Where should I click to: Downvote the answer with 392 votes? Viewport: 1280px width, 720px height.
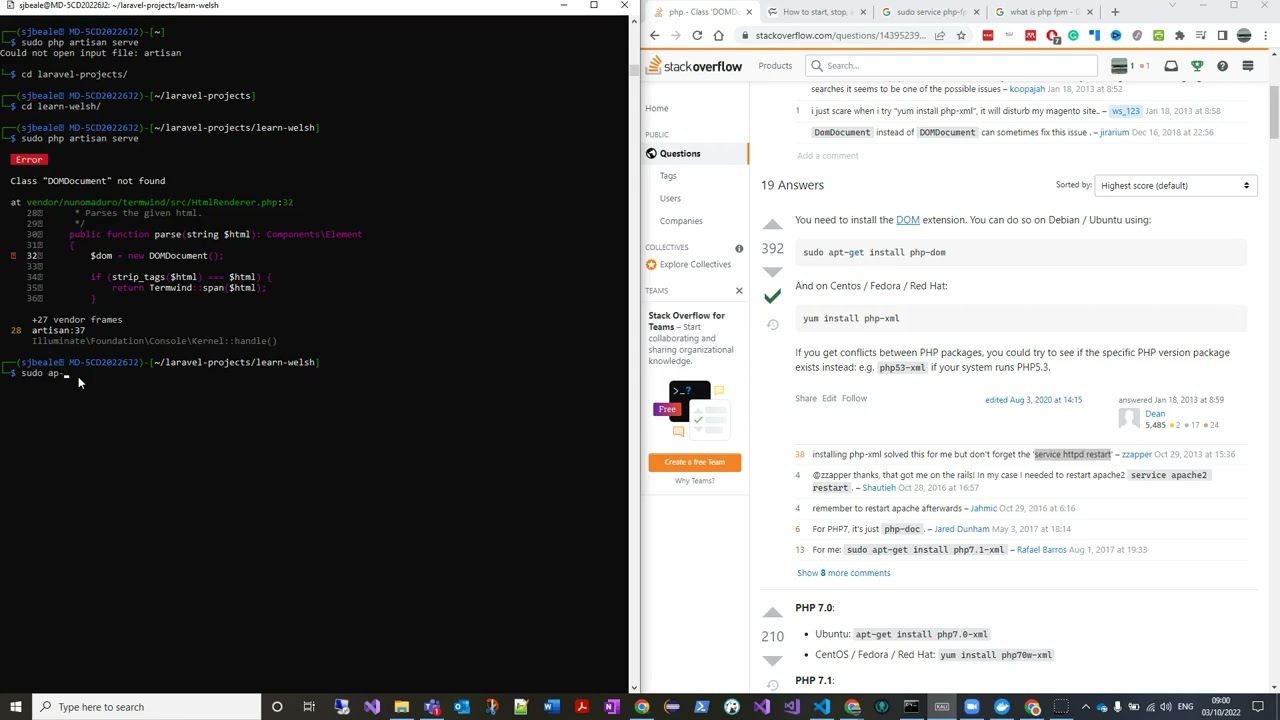[x=772, y=271]
